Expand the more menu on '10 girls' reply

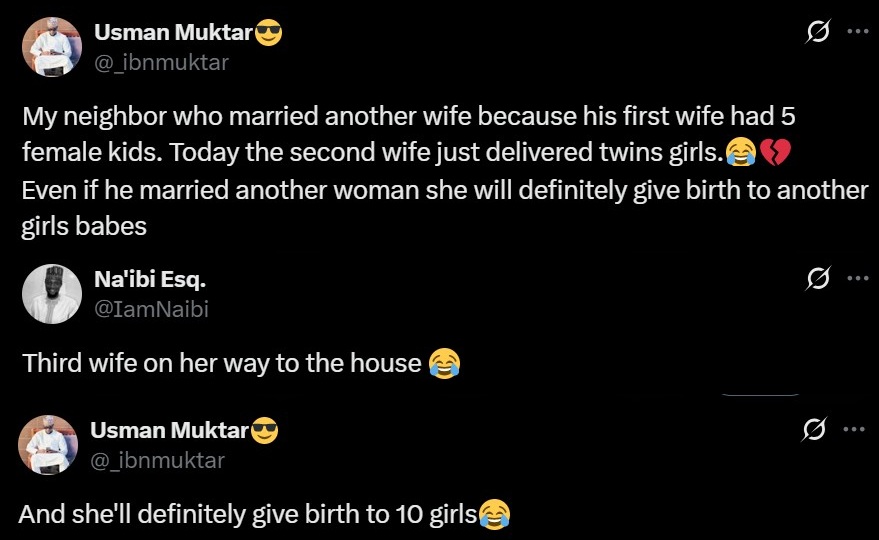pos(857,430)
